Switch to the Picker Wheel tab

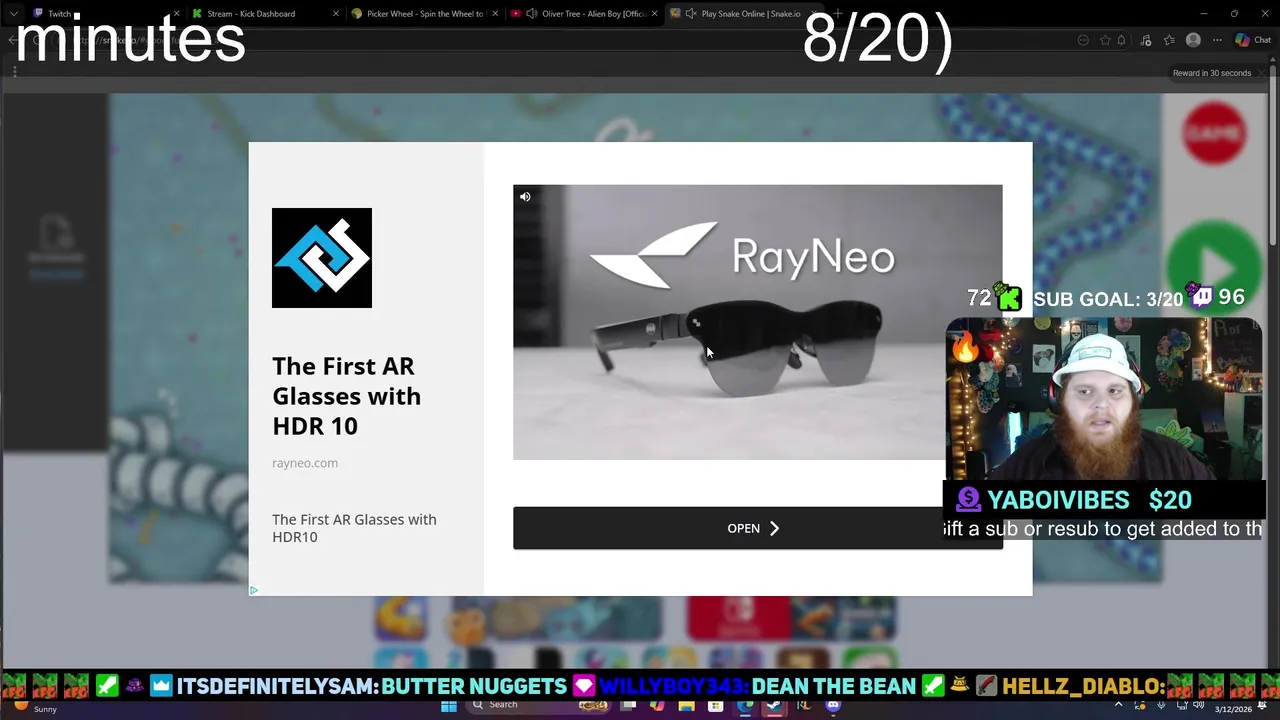pyautogui.click(x=425, y=14)
